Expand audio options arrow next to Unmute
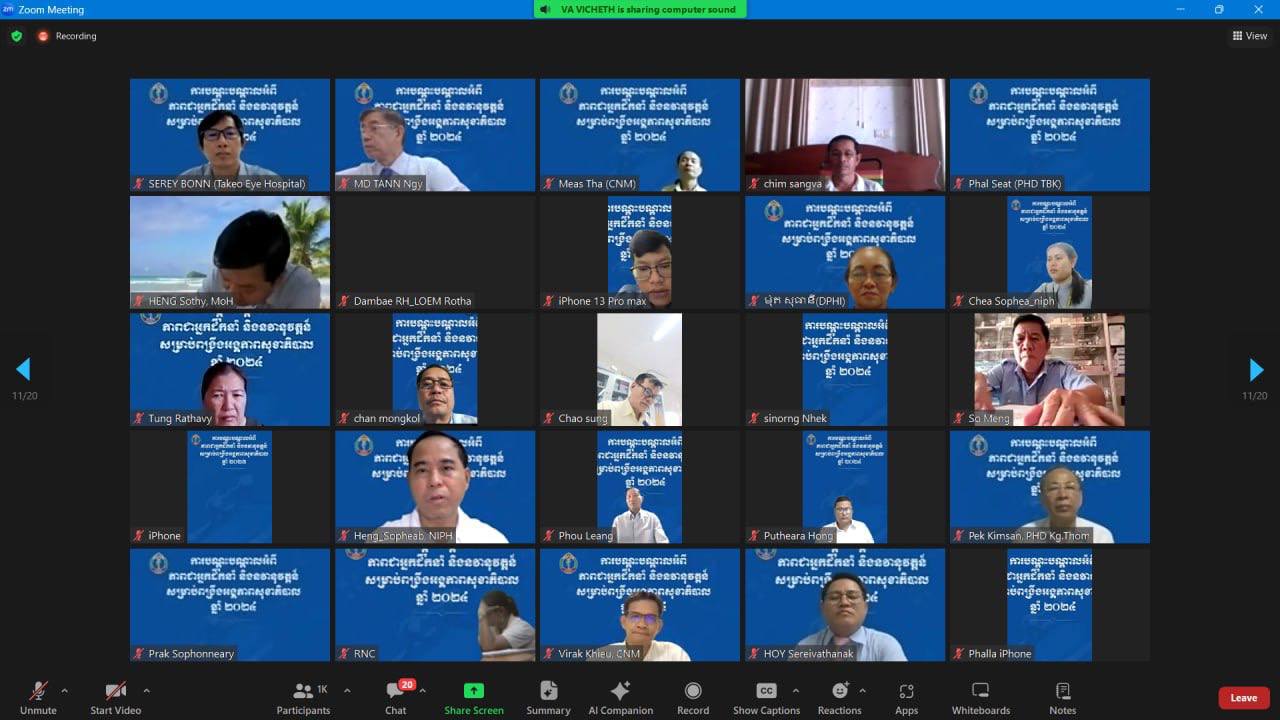The width and height of the screenshot is (1280, 720). point(65,690)
